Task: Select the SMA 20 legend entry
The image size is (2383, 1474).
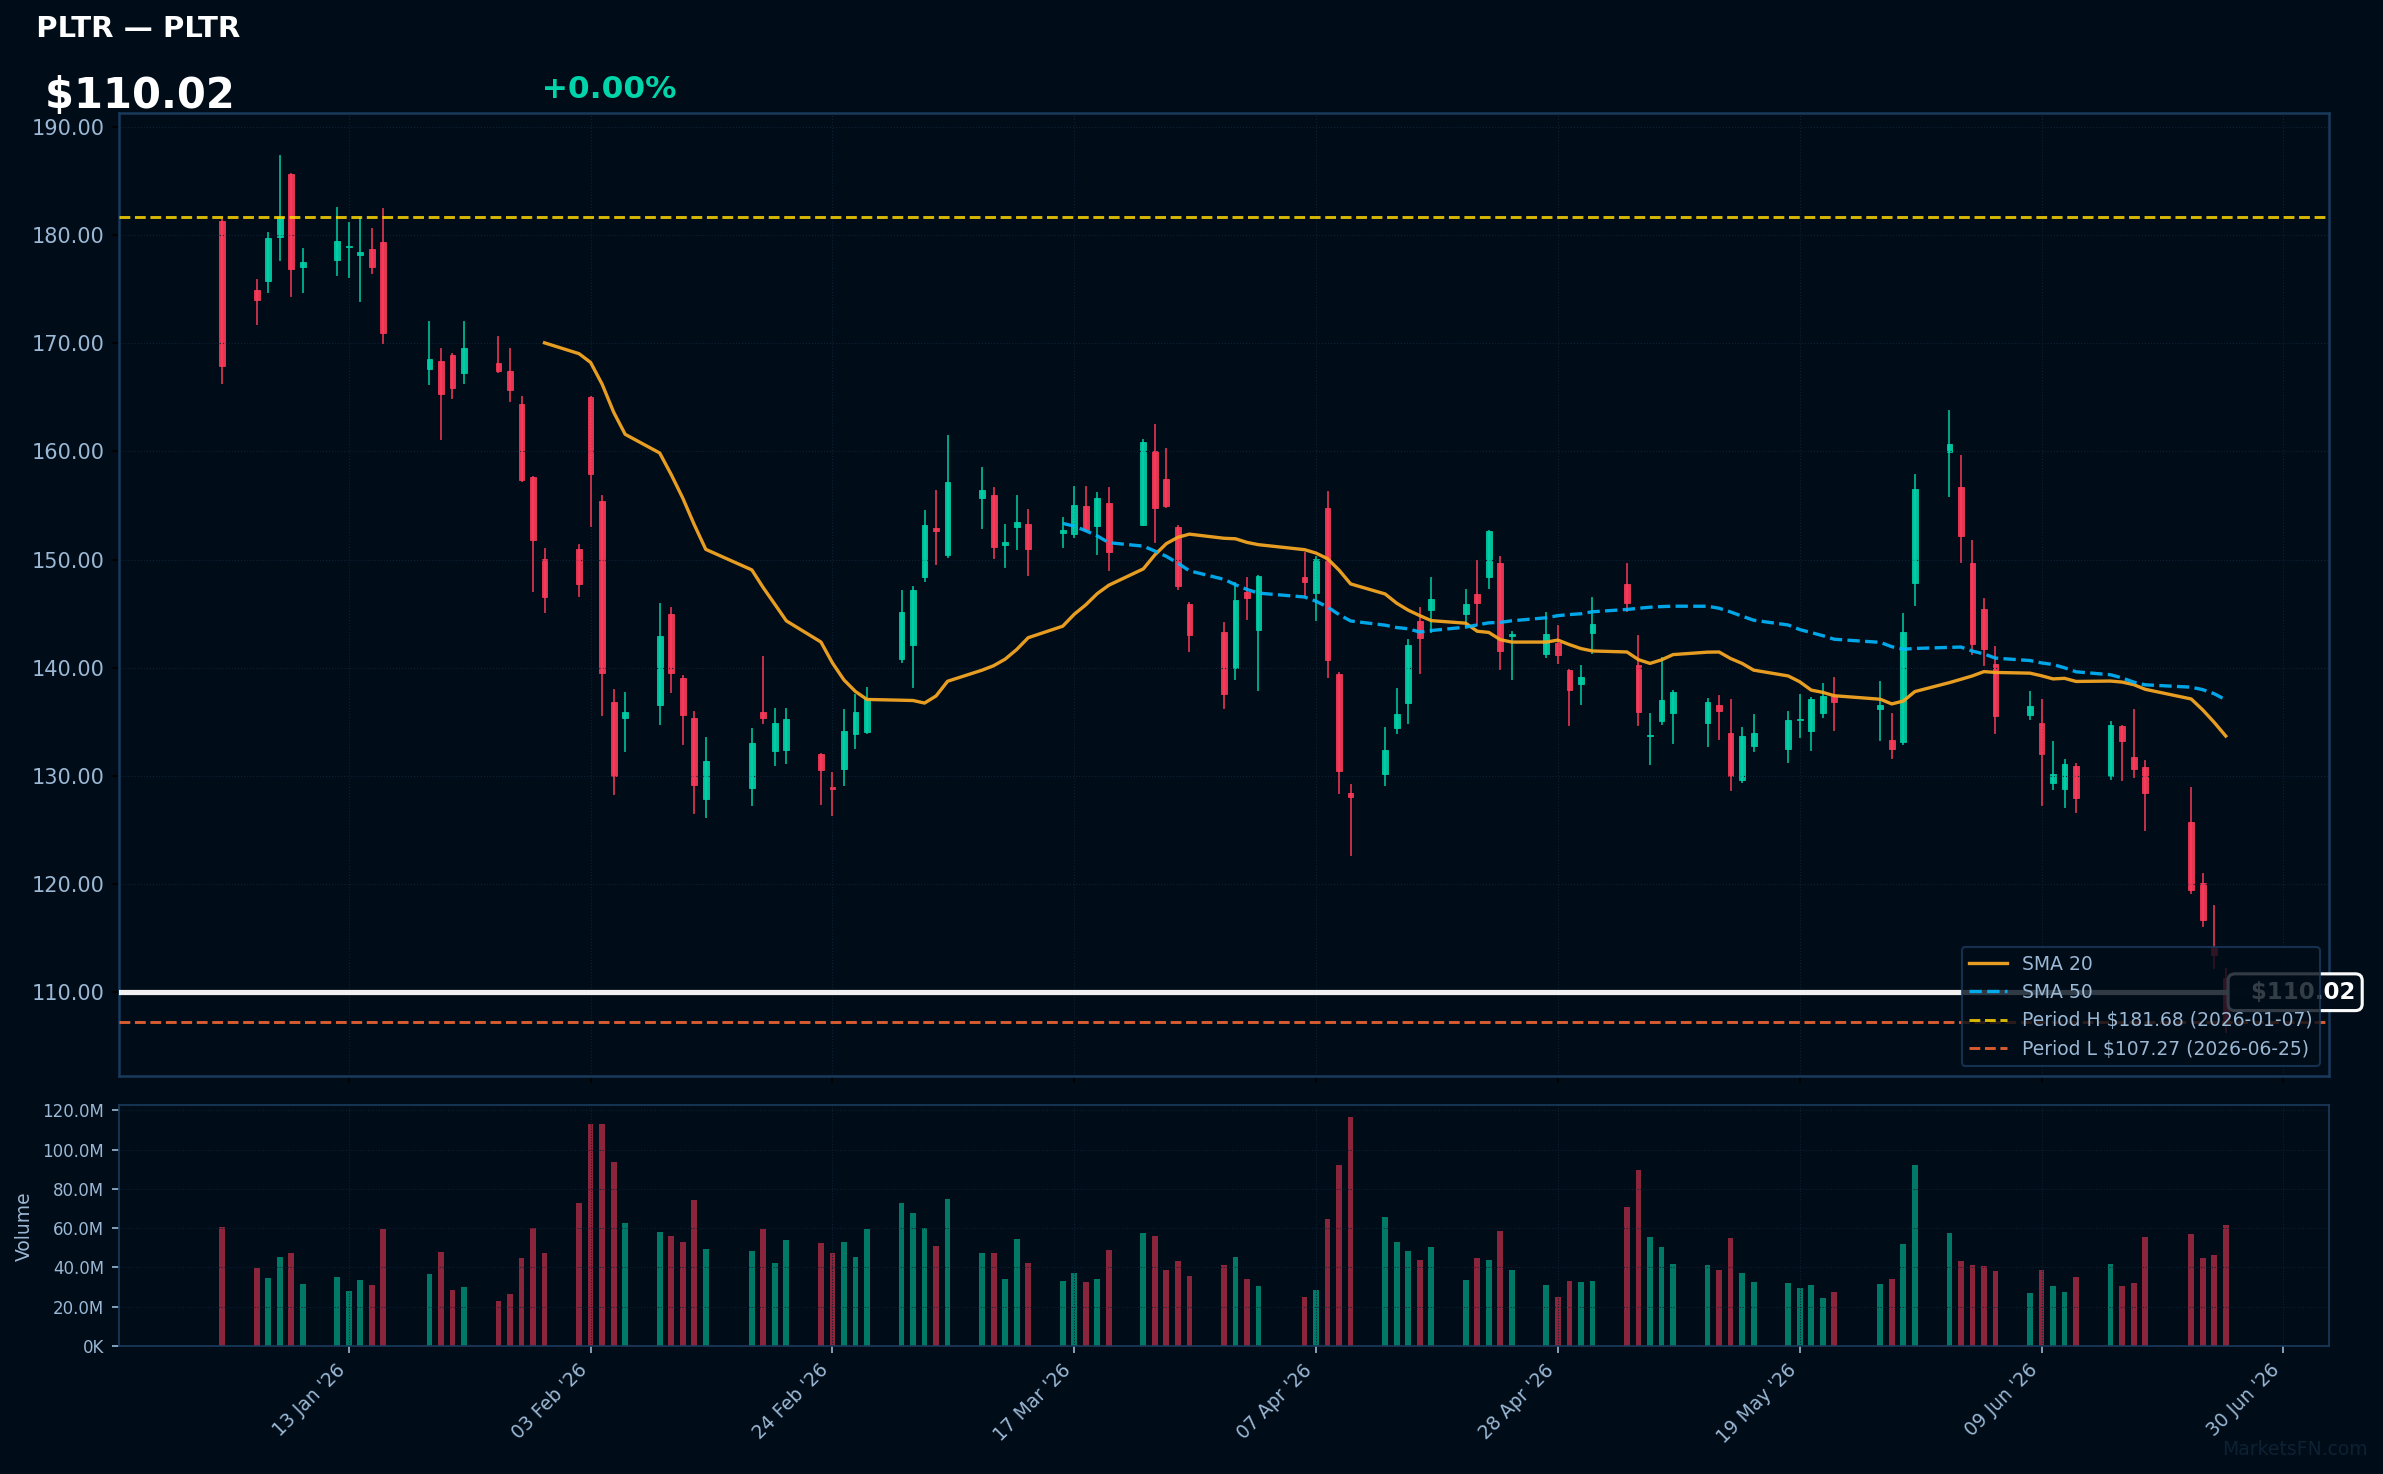Action: point(2030,963)
